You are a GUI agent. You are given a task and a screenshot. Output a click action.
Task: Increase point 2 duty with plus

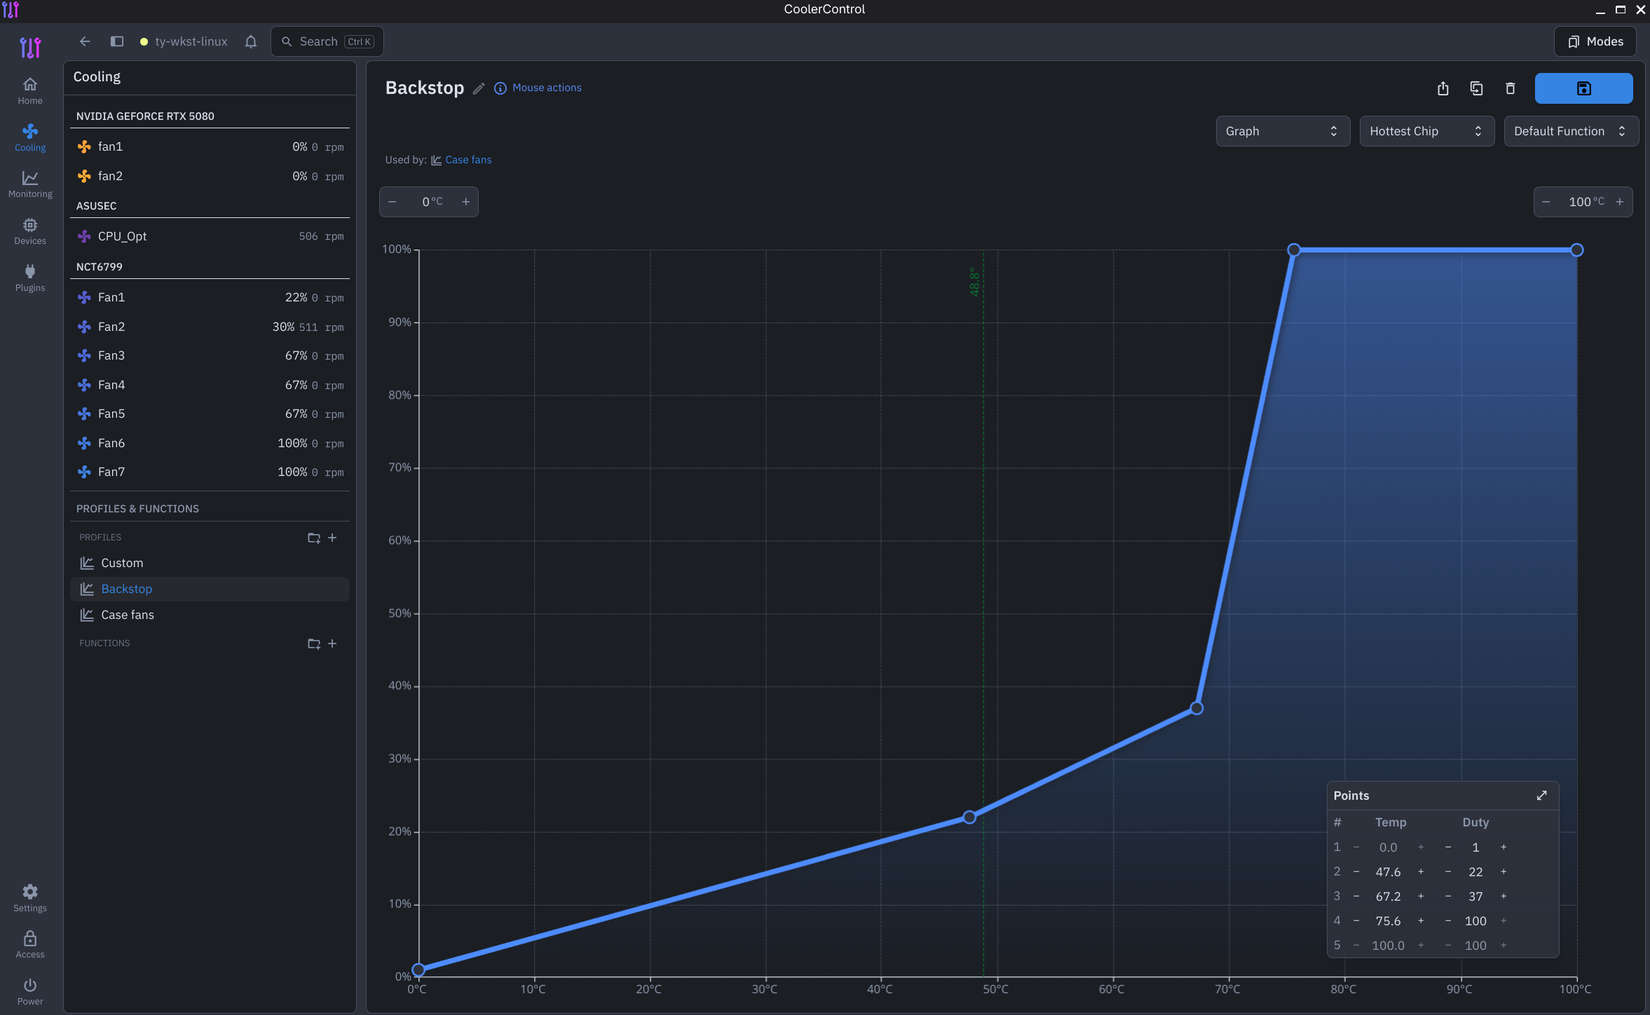point(1503,872)
